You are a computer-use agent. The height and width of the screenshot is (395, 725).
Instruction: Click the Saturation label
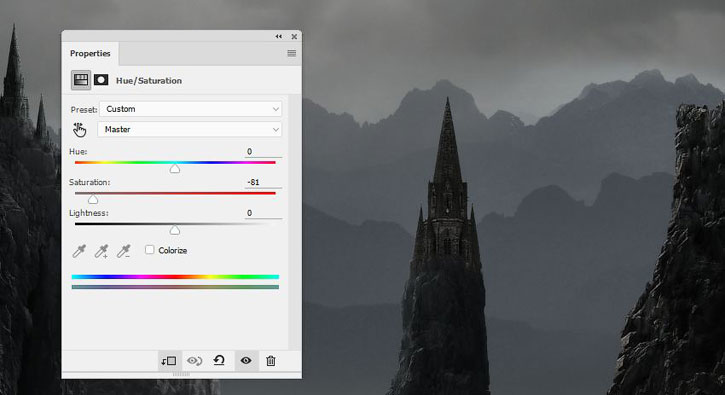90,182
